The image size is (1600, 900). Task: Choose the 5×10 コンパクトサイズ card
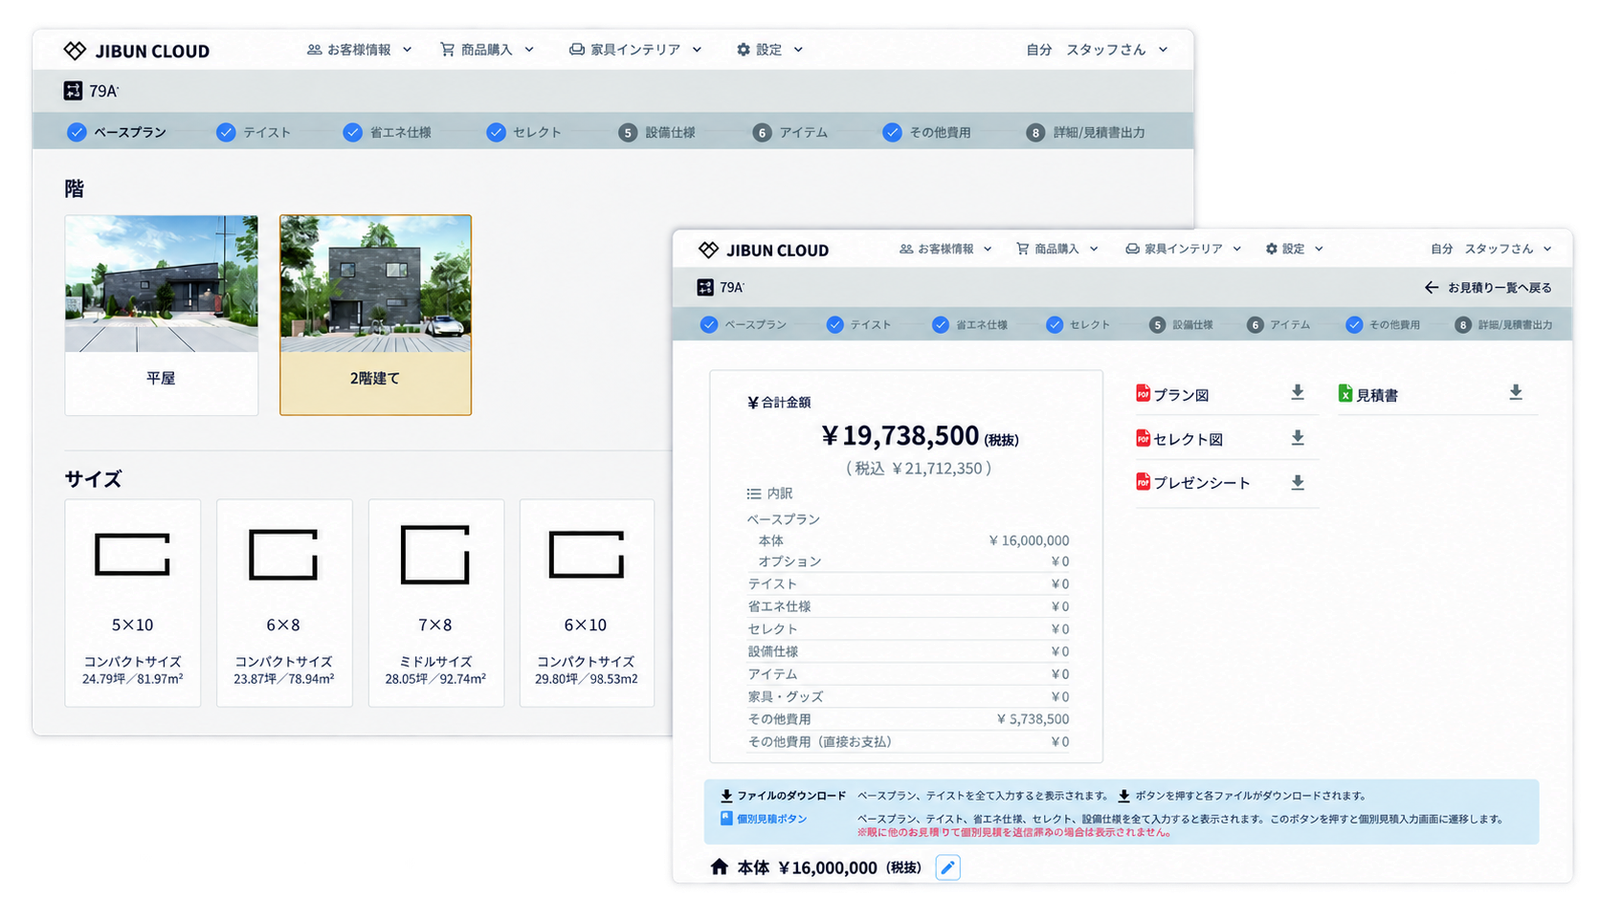[x=132, y=603]
